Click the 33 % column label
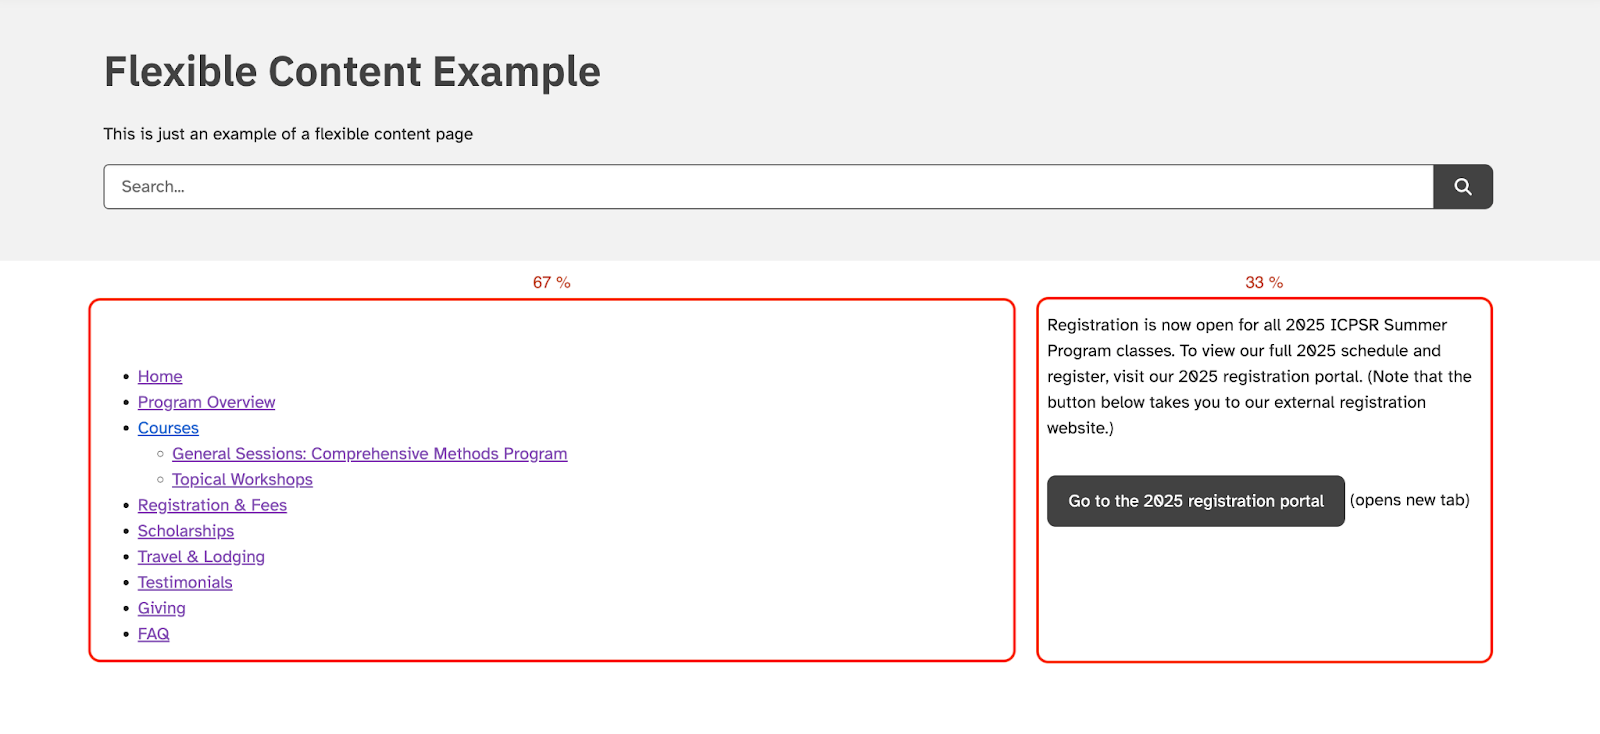This screenshot has height=734, width=1600. (1264, 283)
